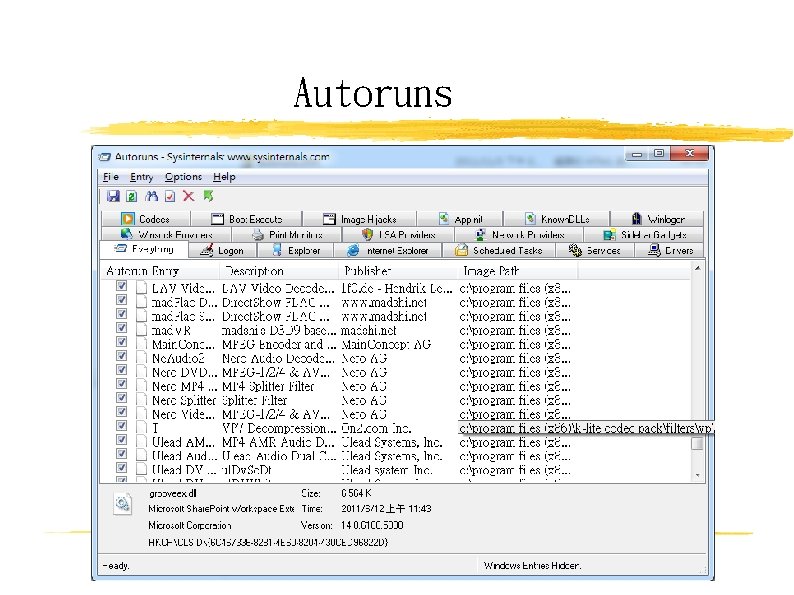Click the Refresh toolbar icon

(x=132, y=196)
